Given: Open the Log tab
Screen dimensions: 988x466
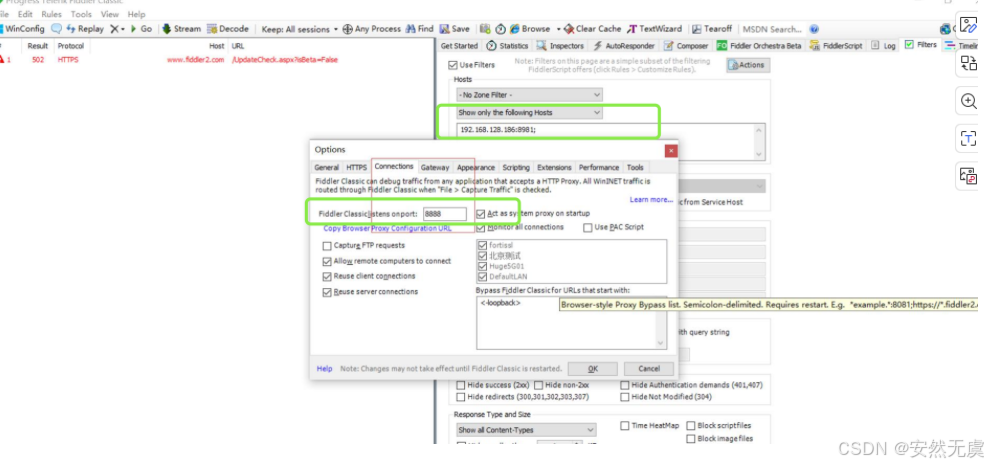Looking at the screenshot, I should (884, 46).
